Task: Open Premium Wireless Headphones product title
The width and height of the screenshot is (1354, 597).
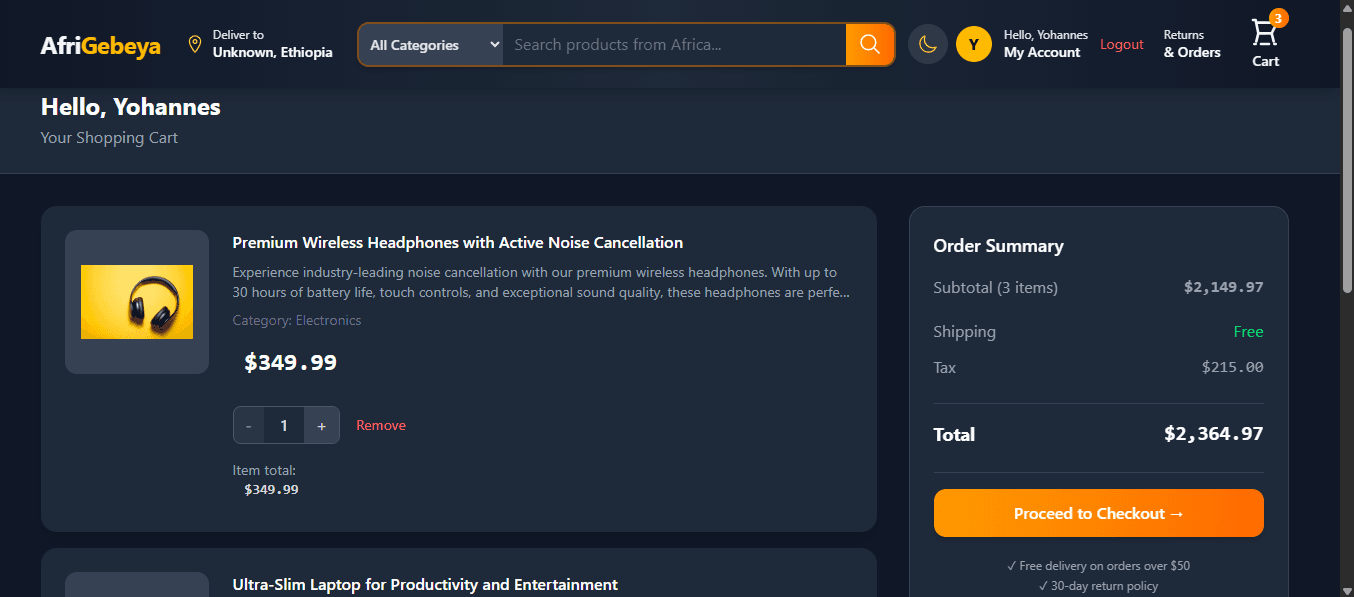Action: [x=458, y=242]
